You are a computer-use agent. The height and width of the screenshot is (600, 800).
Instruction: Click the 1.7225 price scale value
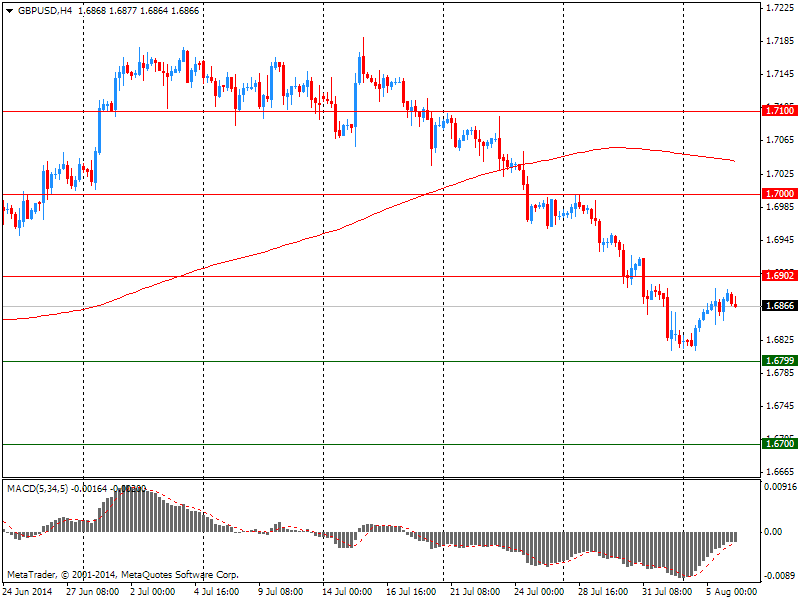(781, 8)
